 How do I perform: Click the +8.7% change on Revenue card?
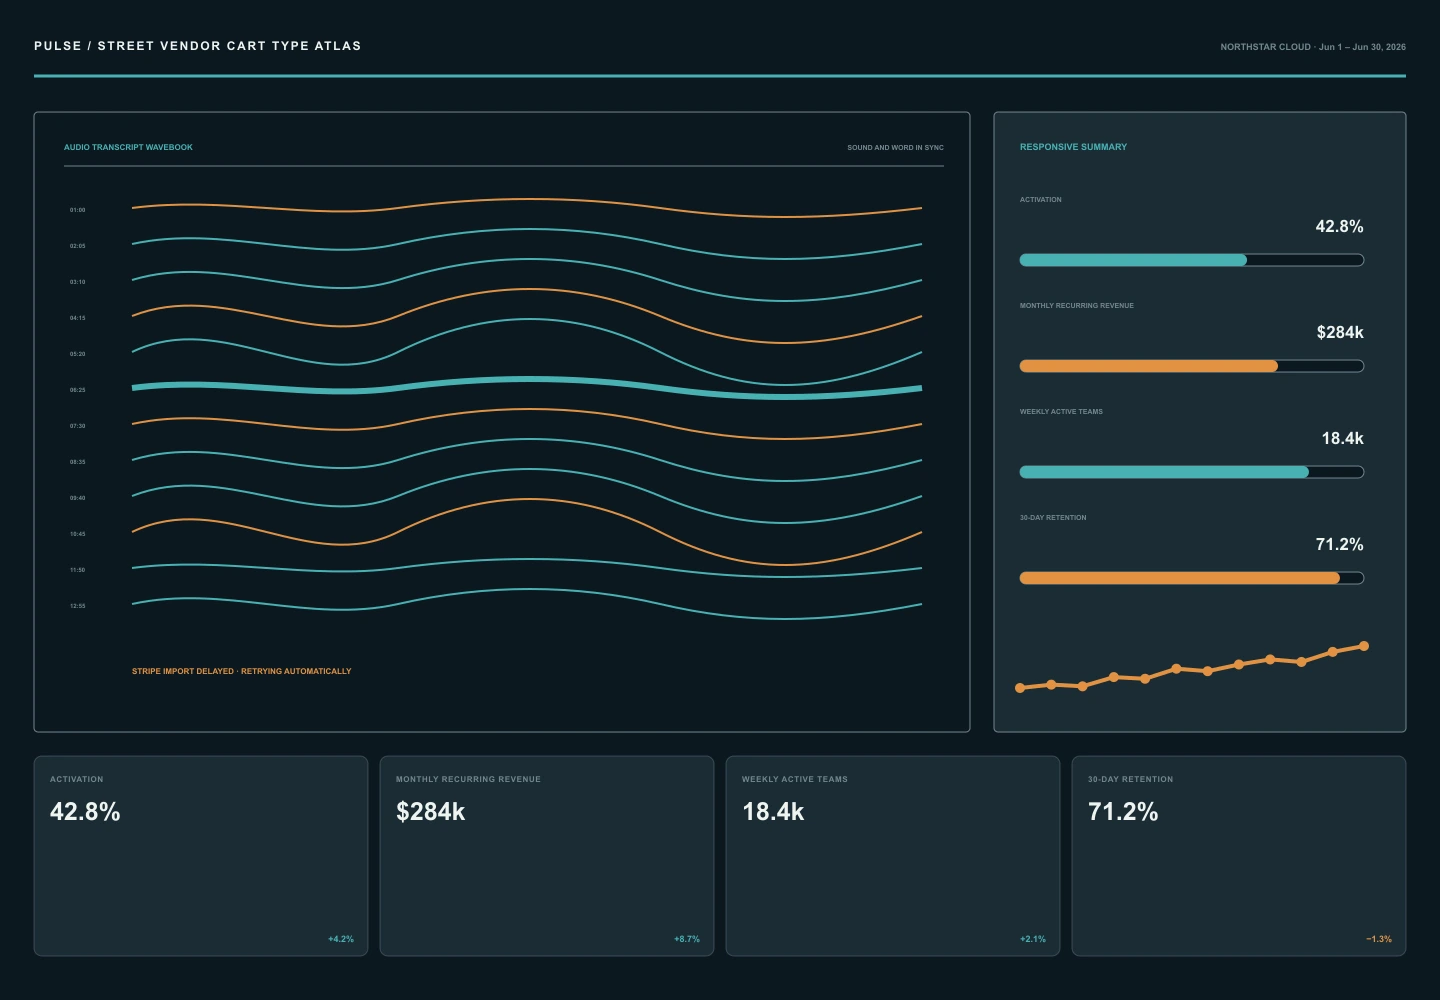coord(687,939)
